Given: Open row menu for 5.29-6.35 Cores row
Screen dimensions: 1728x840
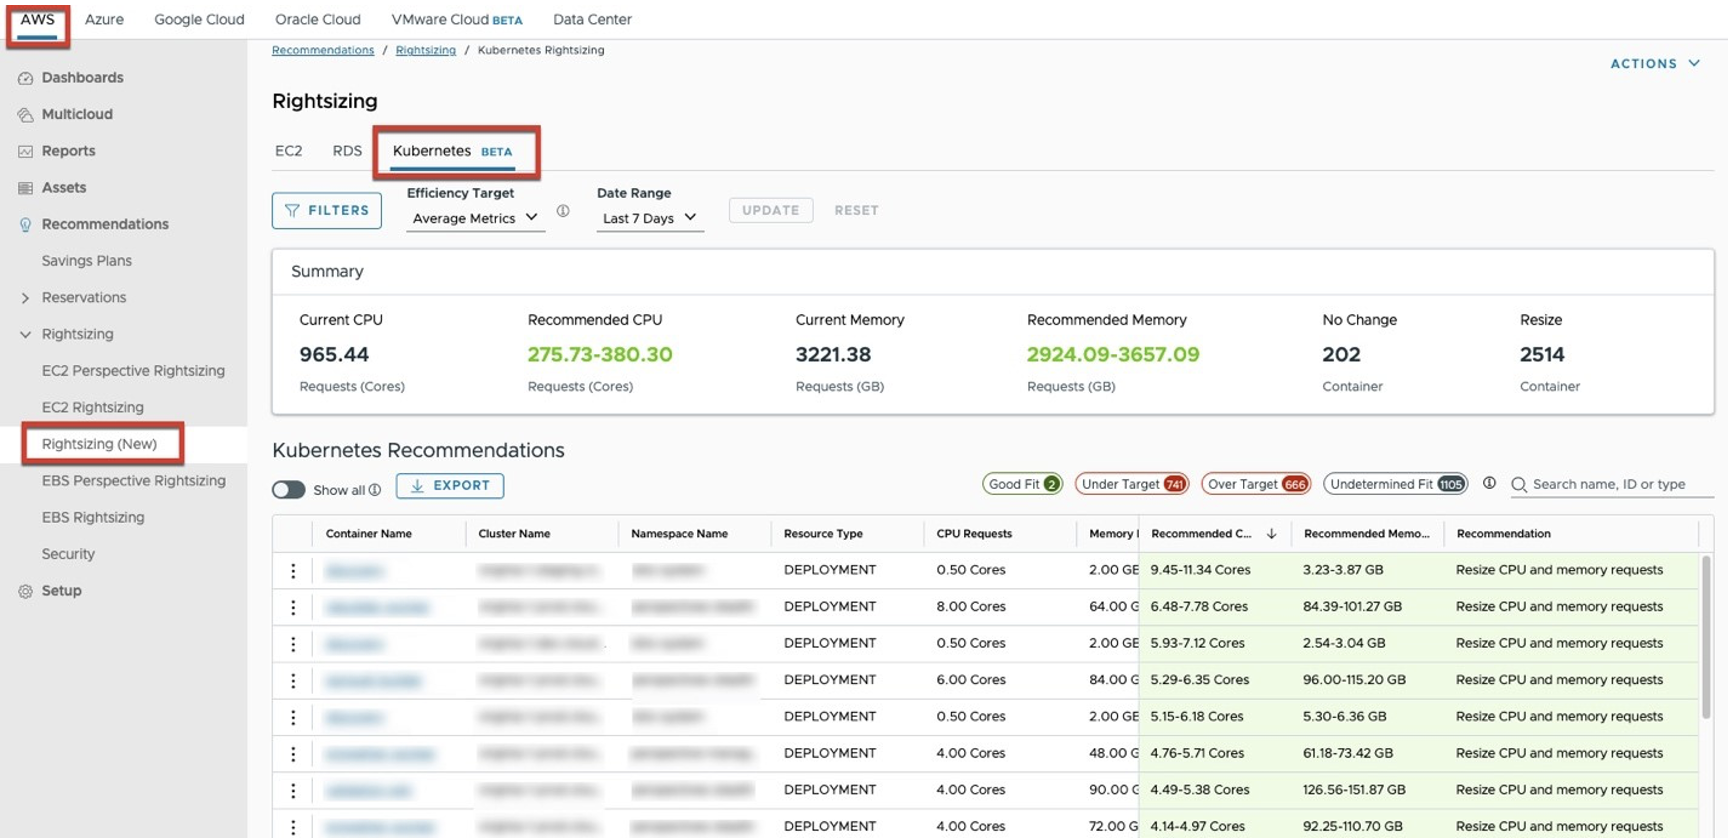Looking at the screenshot, I should pyautogui.click(x=293, y=681).
